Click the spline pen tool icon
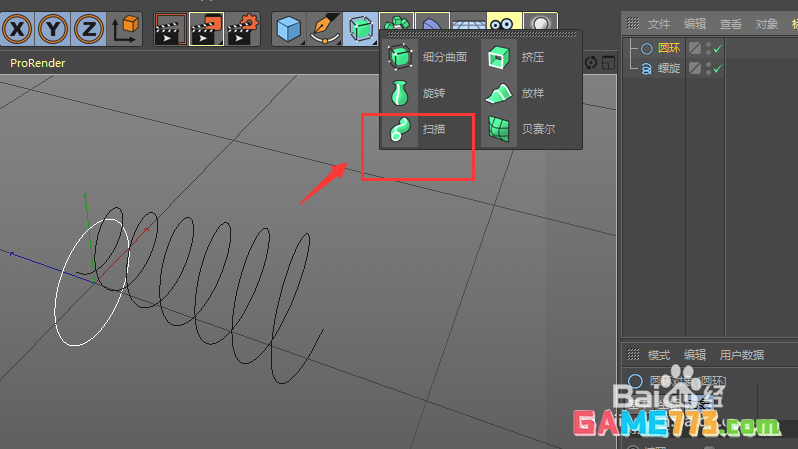 tap(323, 28)
